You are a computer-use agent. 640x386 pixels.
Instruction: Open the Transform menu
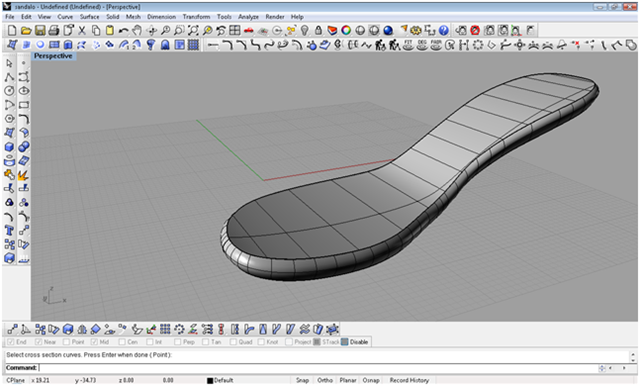click(x=196, y=17)
